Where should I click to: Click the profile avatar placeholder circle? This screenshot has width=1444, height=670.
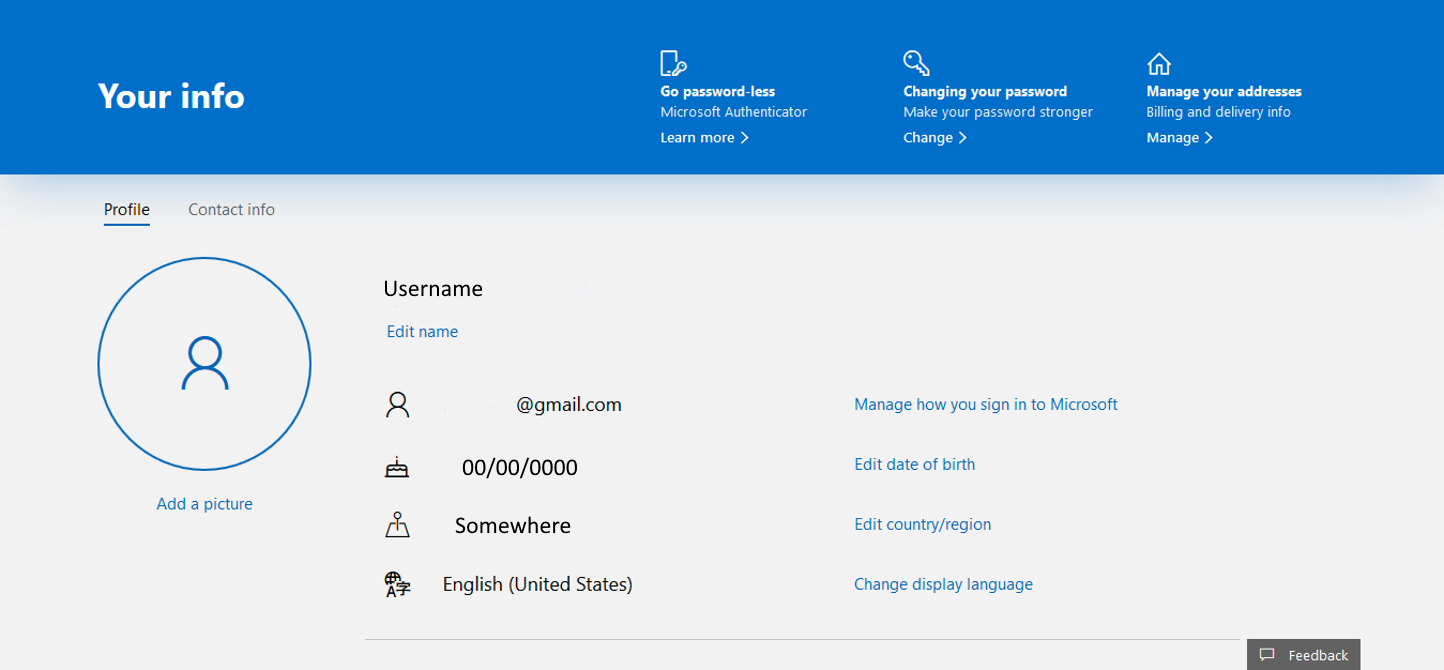(204, 364)
